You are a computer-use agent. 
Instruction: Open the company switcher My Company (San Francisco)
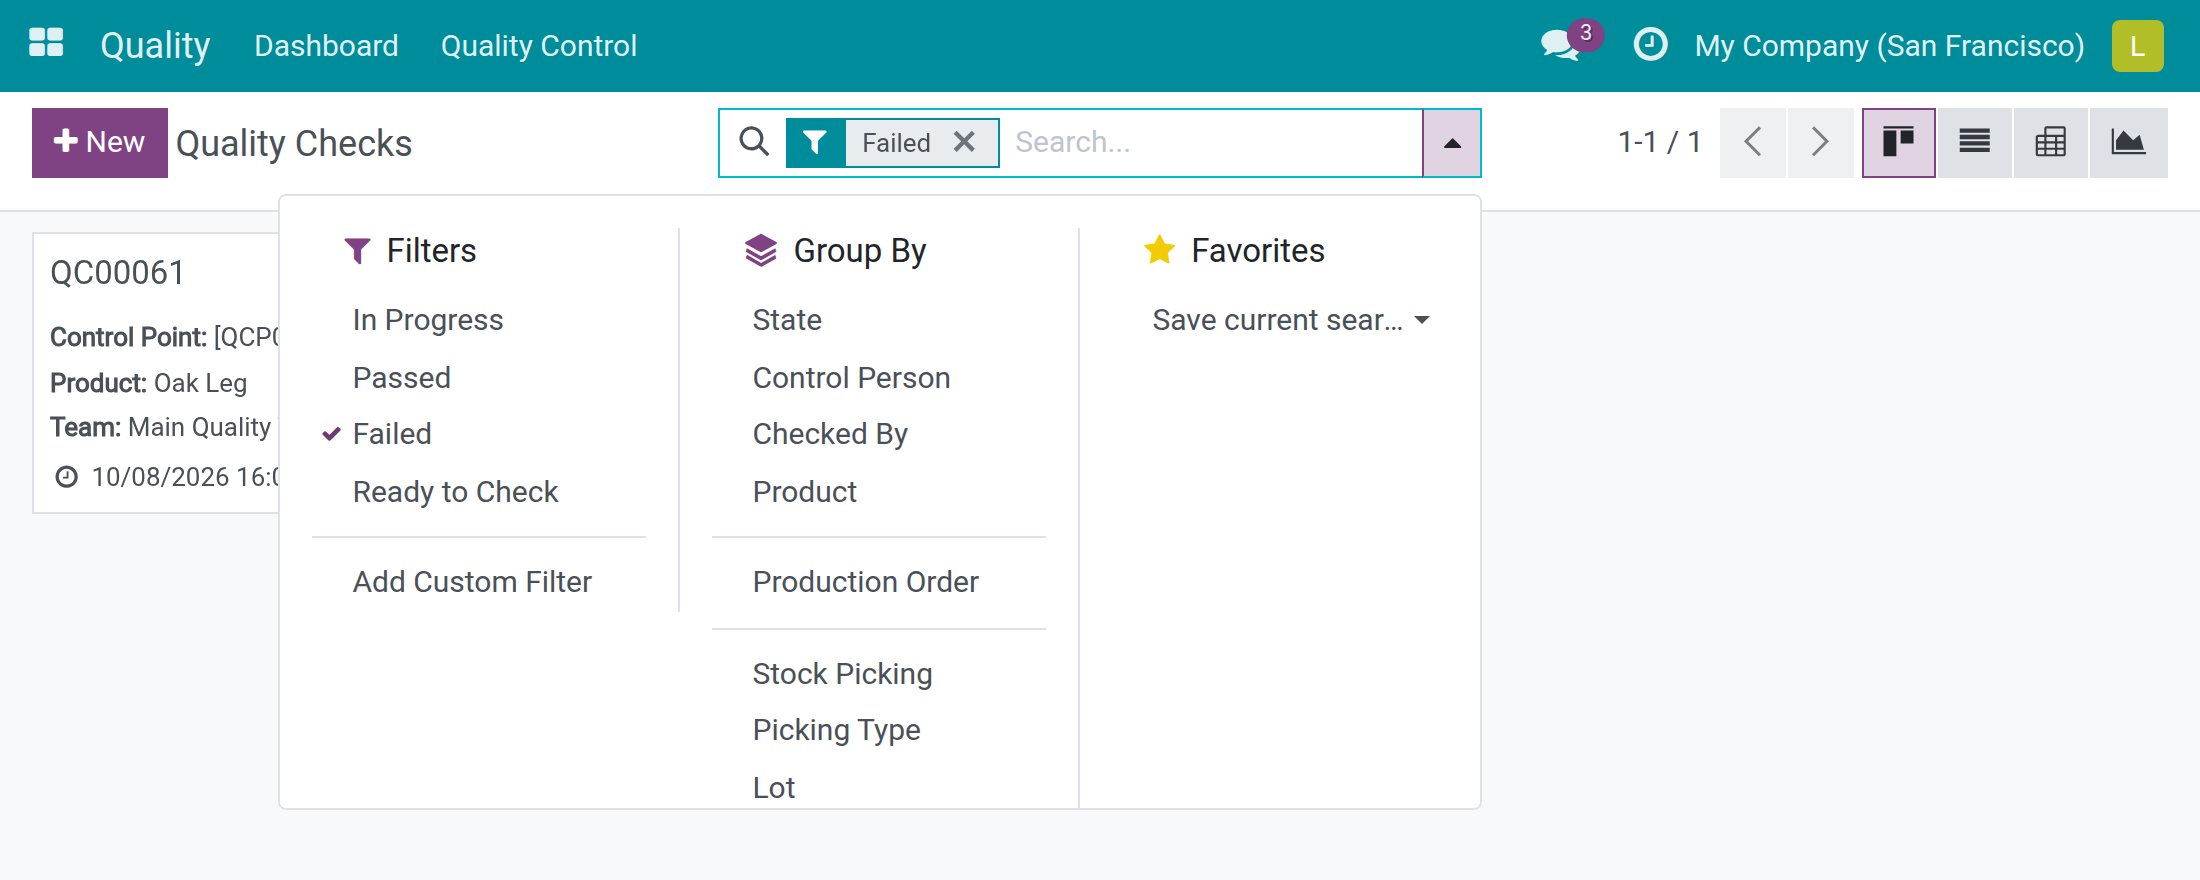(1889, 46)
